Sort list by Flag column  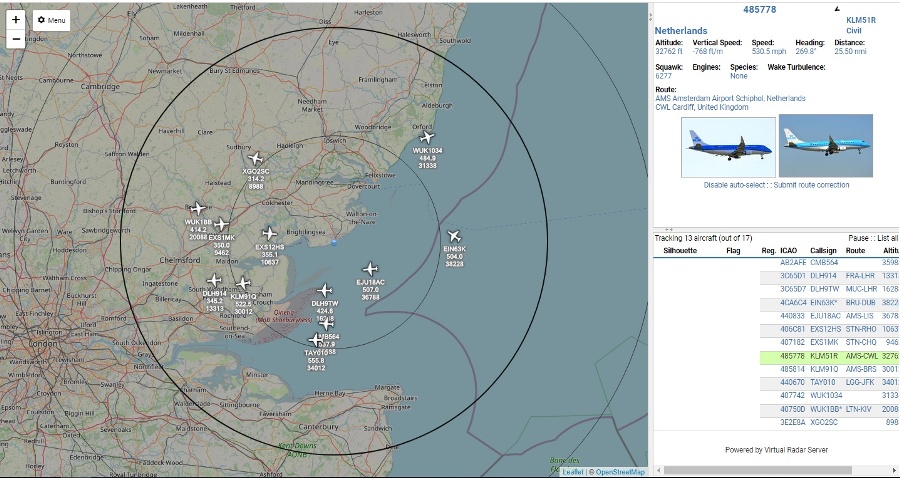pos(733,251)
